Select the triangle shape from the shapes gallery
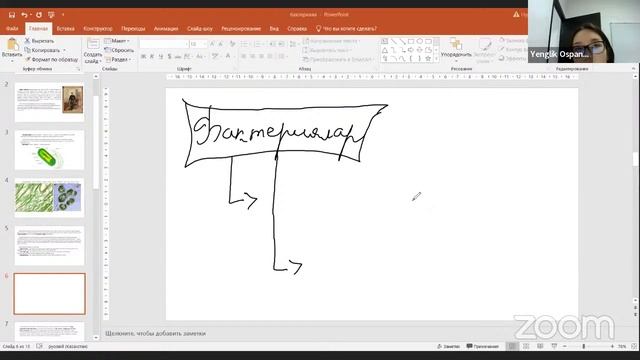Image resolution: width=640 pixels, height=360 pixels. coord(385,50)
